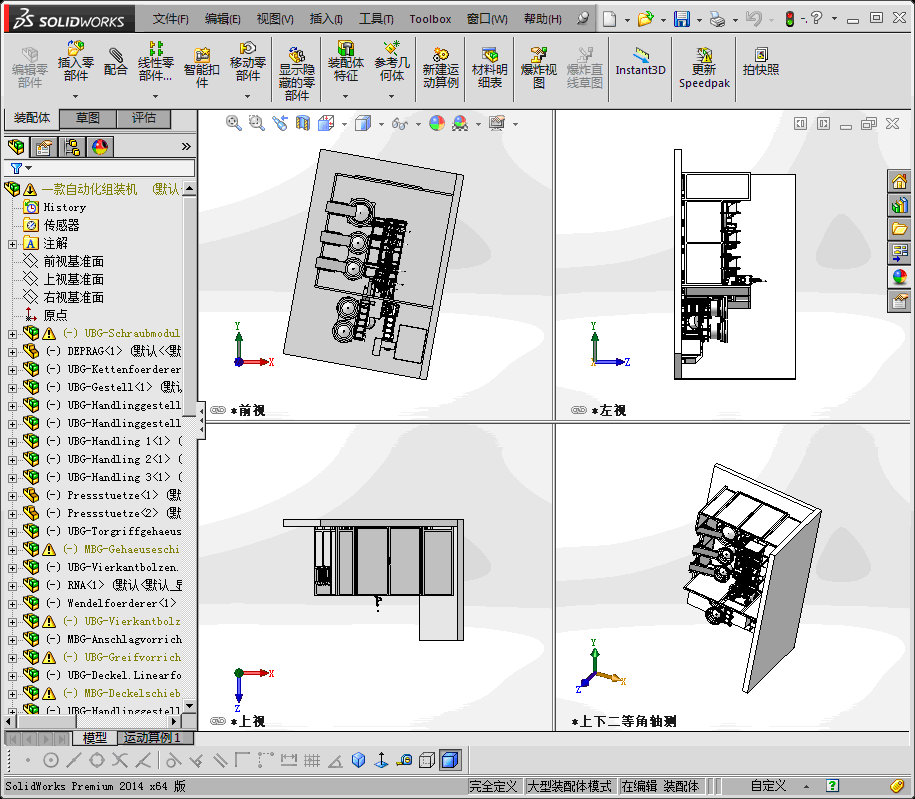Open Linear Component Pattern tool (线性零部件)
The image size is (915, 799).
point(155,61)
